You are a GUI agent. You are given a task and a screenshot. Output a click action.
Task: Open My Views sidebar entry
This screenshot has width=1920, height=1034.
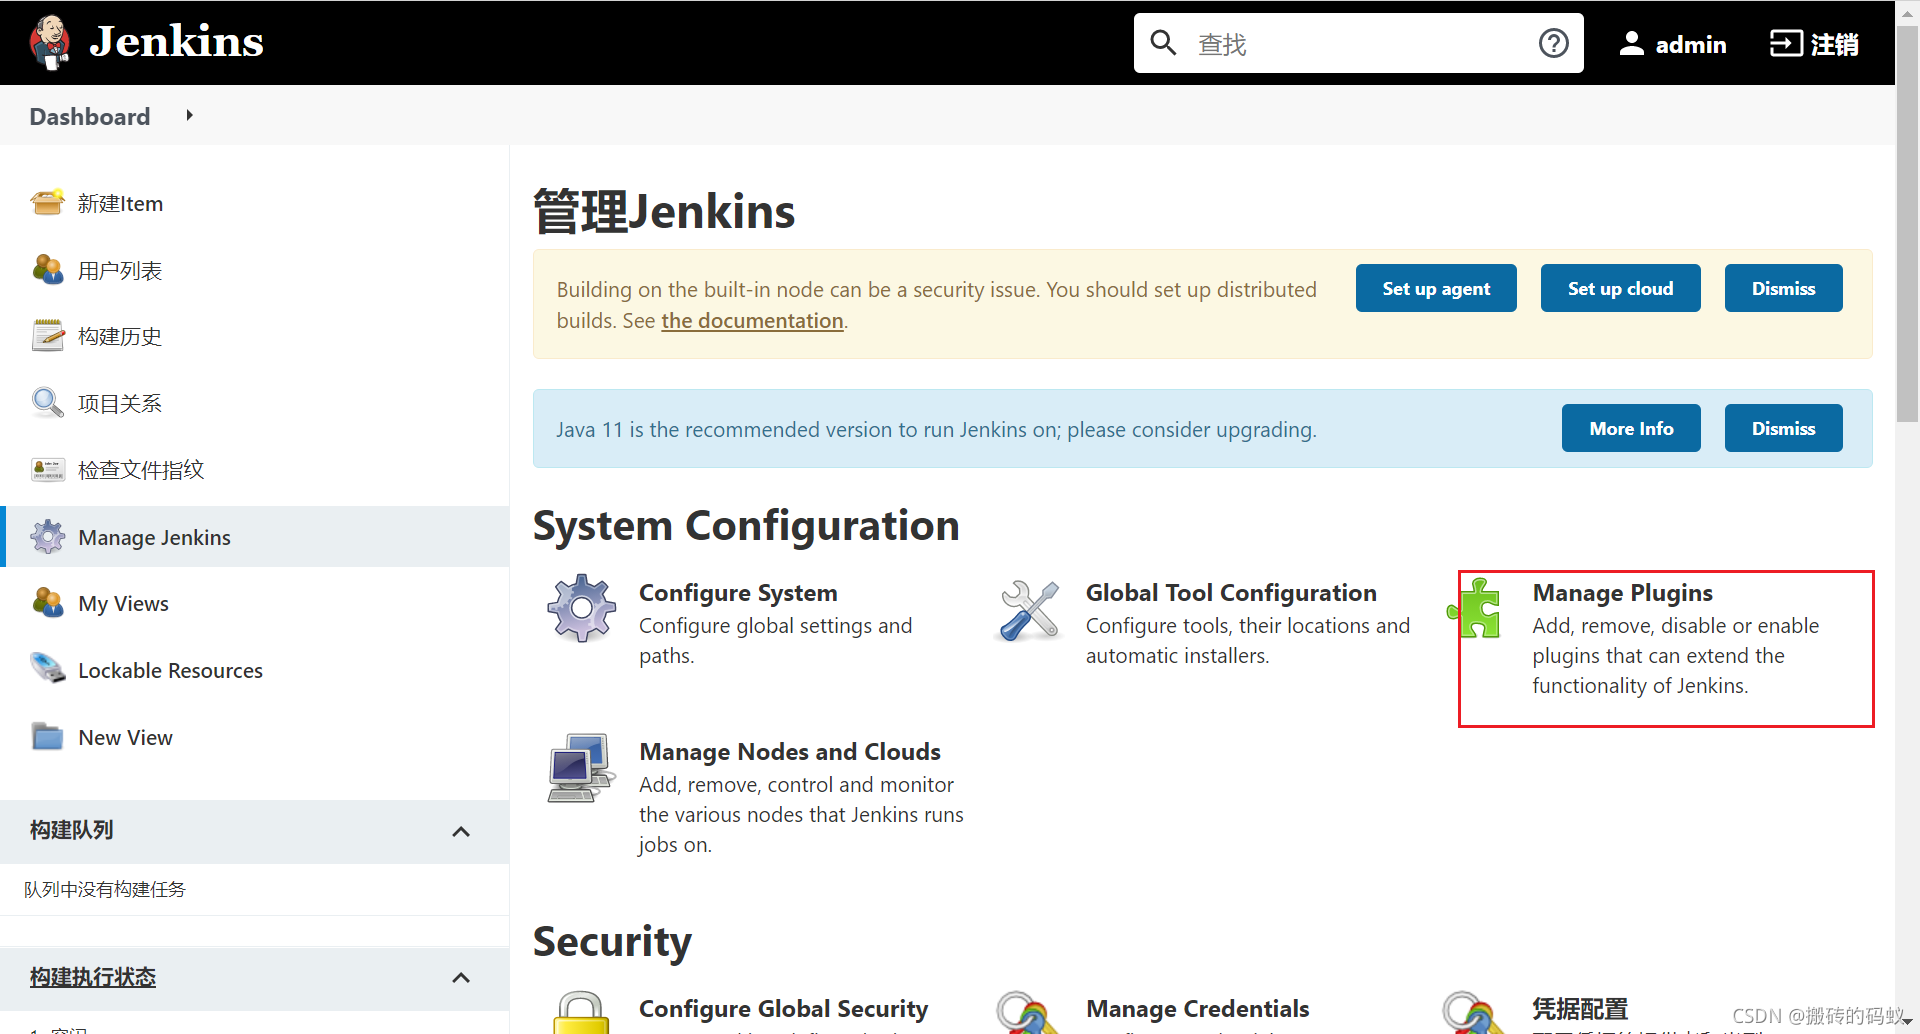pyautogui.click(x=123, y=603)
